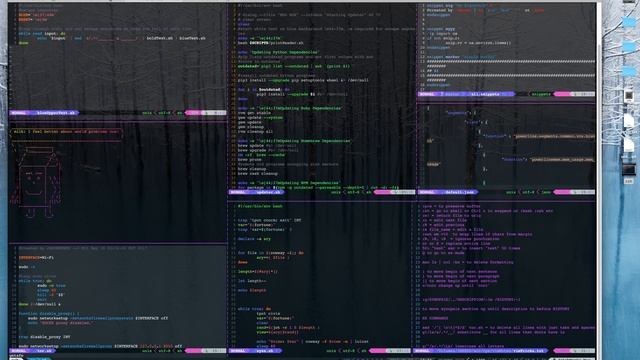Click the updater.sh filename in status line
The width and height of the screenshot is (640, 360).
click(269, 192)
